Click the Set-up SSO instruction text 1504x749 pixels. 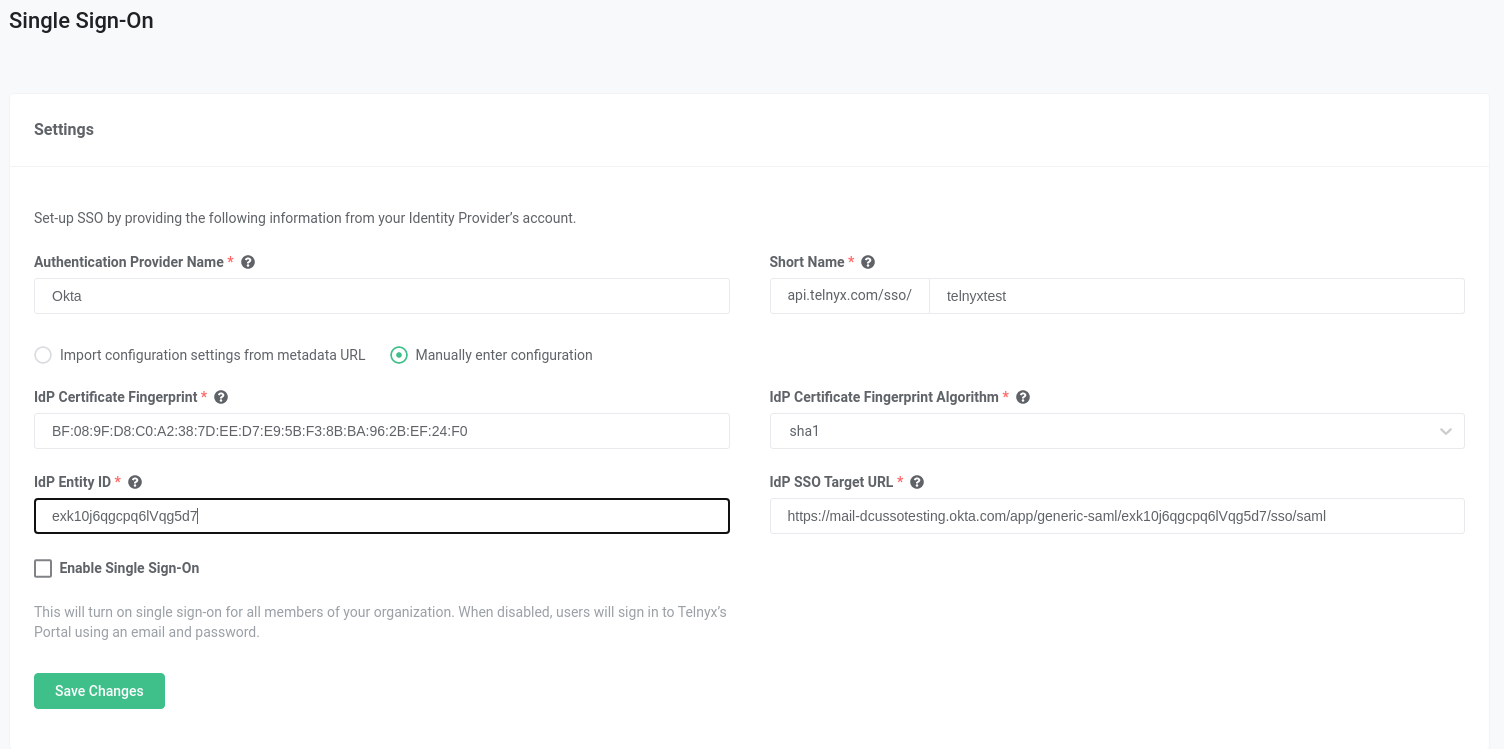pos(305,218)
